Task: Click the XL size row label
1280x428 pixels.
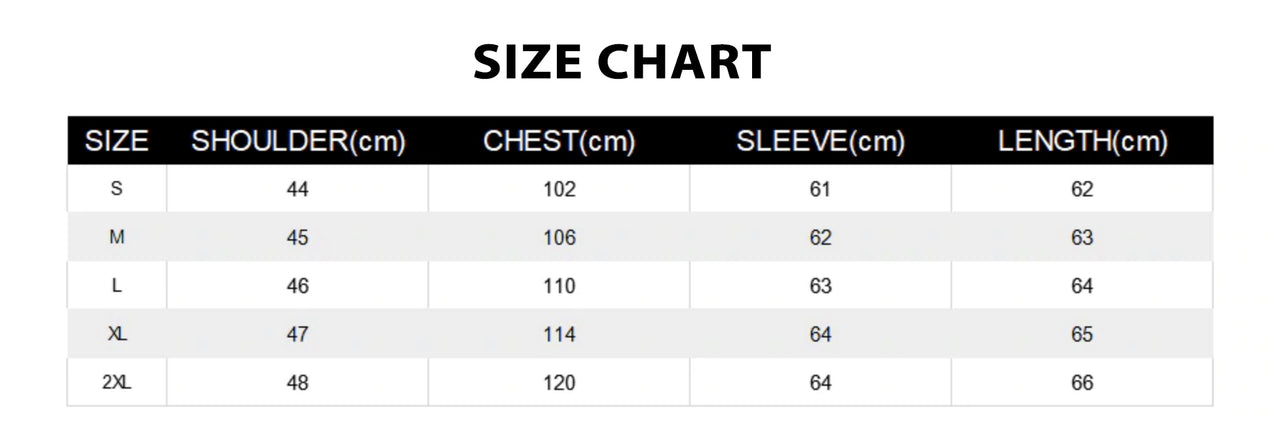Action: point(117,334)
